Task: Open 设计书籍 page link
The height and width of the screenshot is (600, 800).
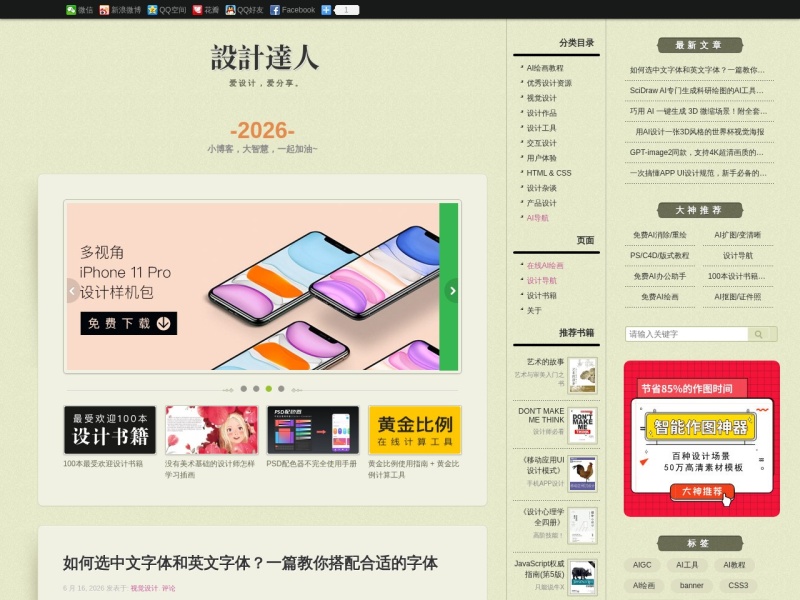Action: (541, 295)
